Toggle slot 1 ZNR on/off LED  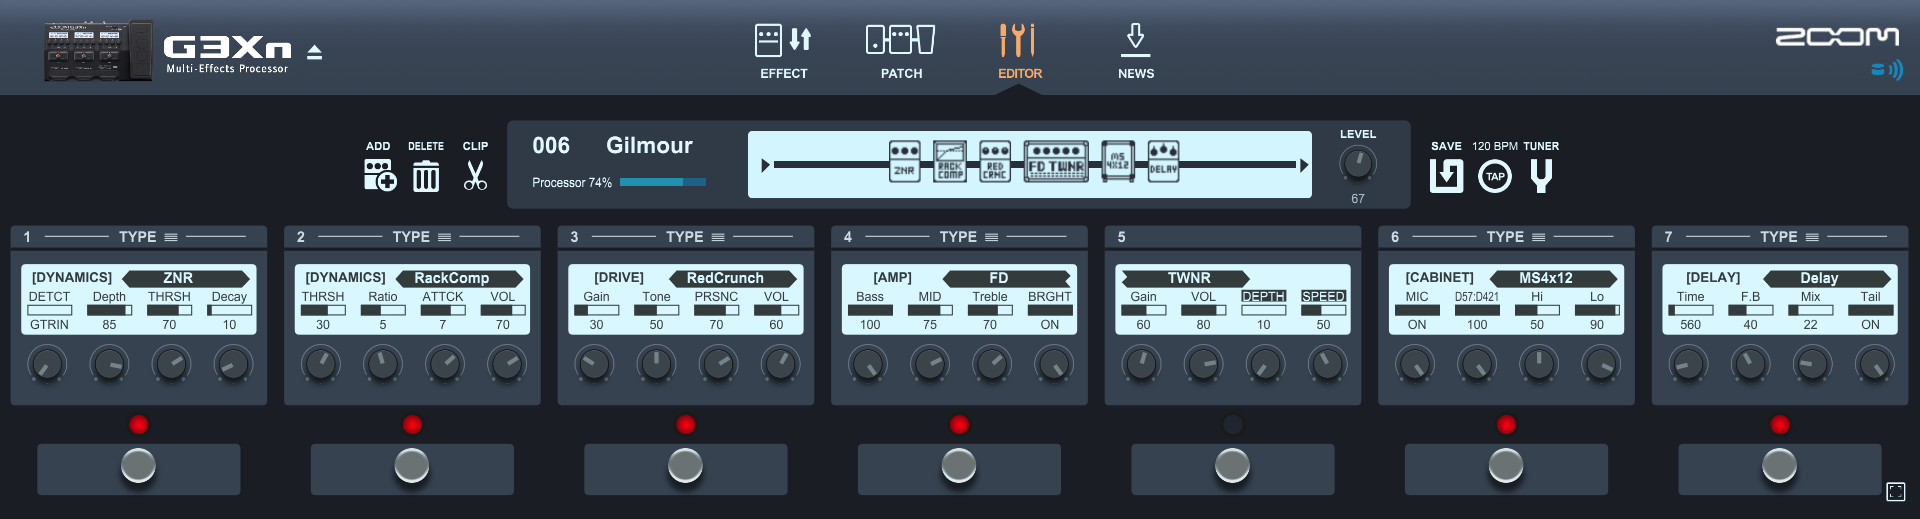(x=139, y=425)
